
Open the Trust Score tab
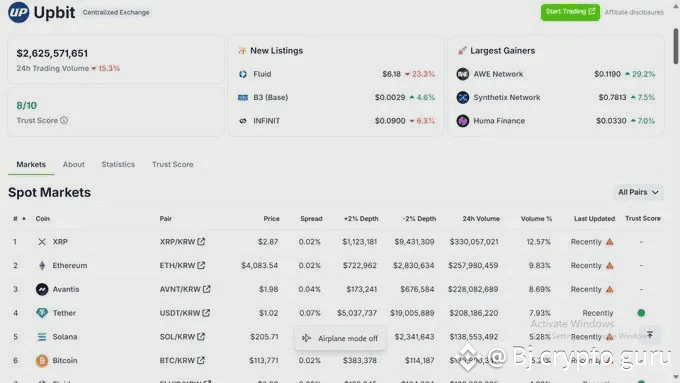pyautogui.click(x=173, y=164)
